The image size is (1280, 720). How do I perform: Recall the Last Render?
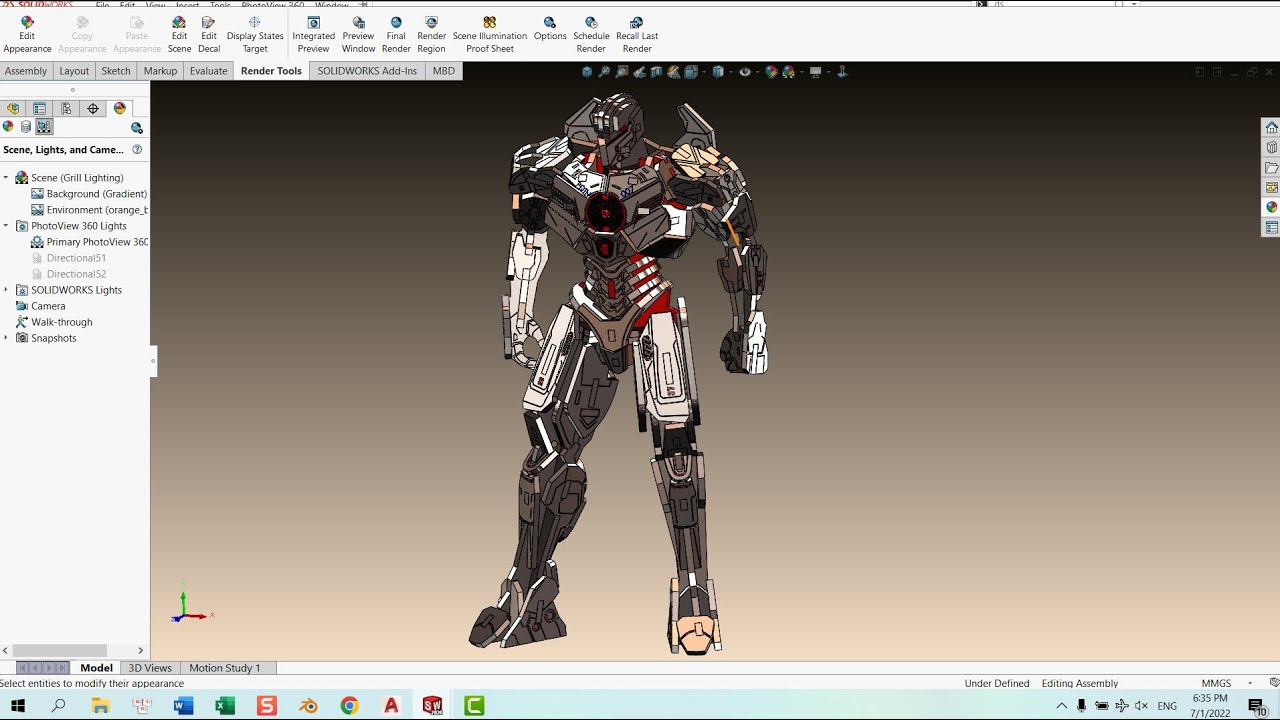637,35
